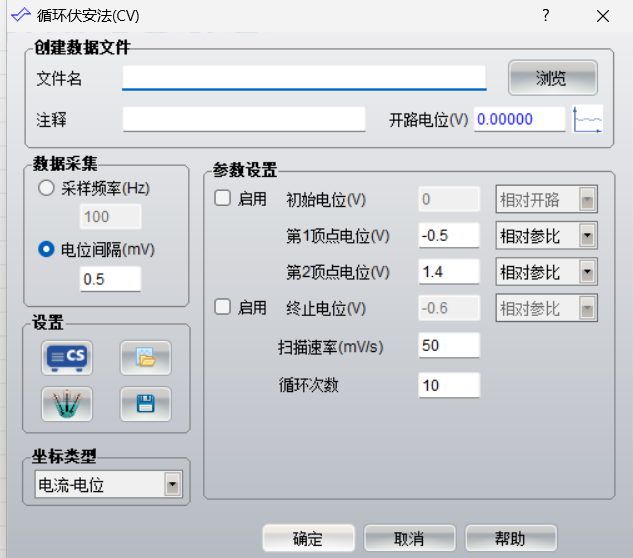Click the 第1顶点电位(V) label
This screenshot has height=558, width=633.
(x=337, y=236)
